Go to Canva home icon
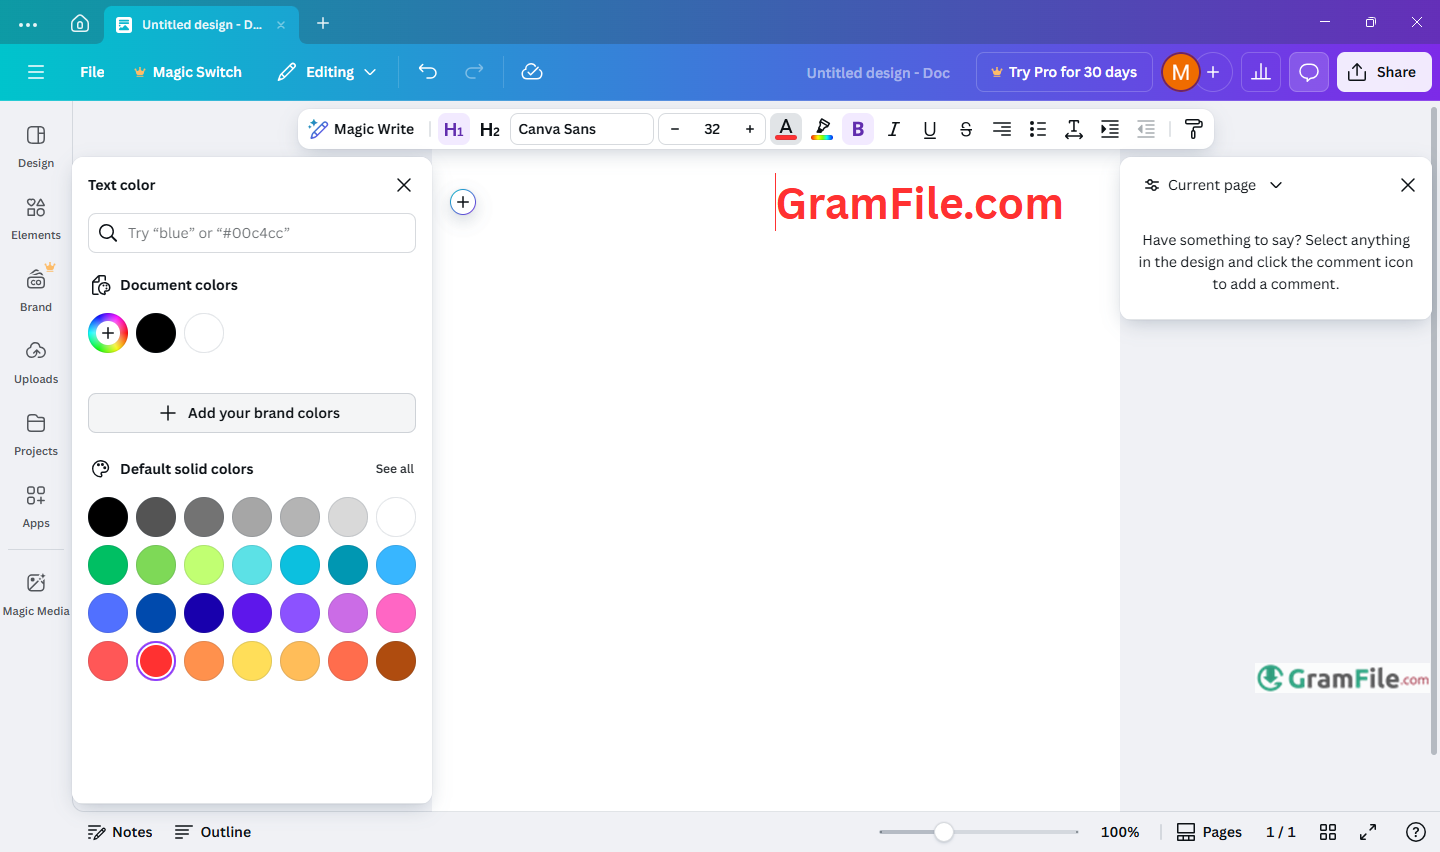 (x=80, y=24)
